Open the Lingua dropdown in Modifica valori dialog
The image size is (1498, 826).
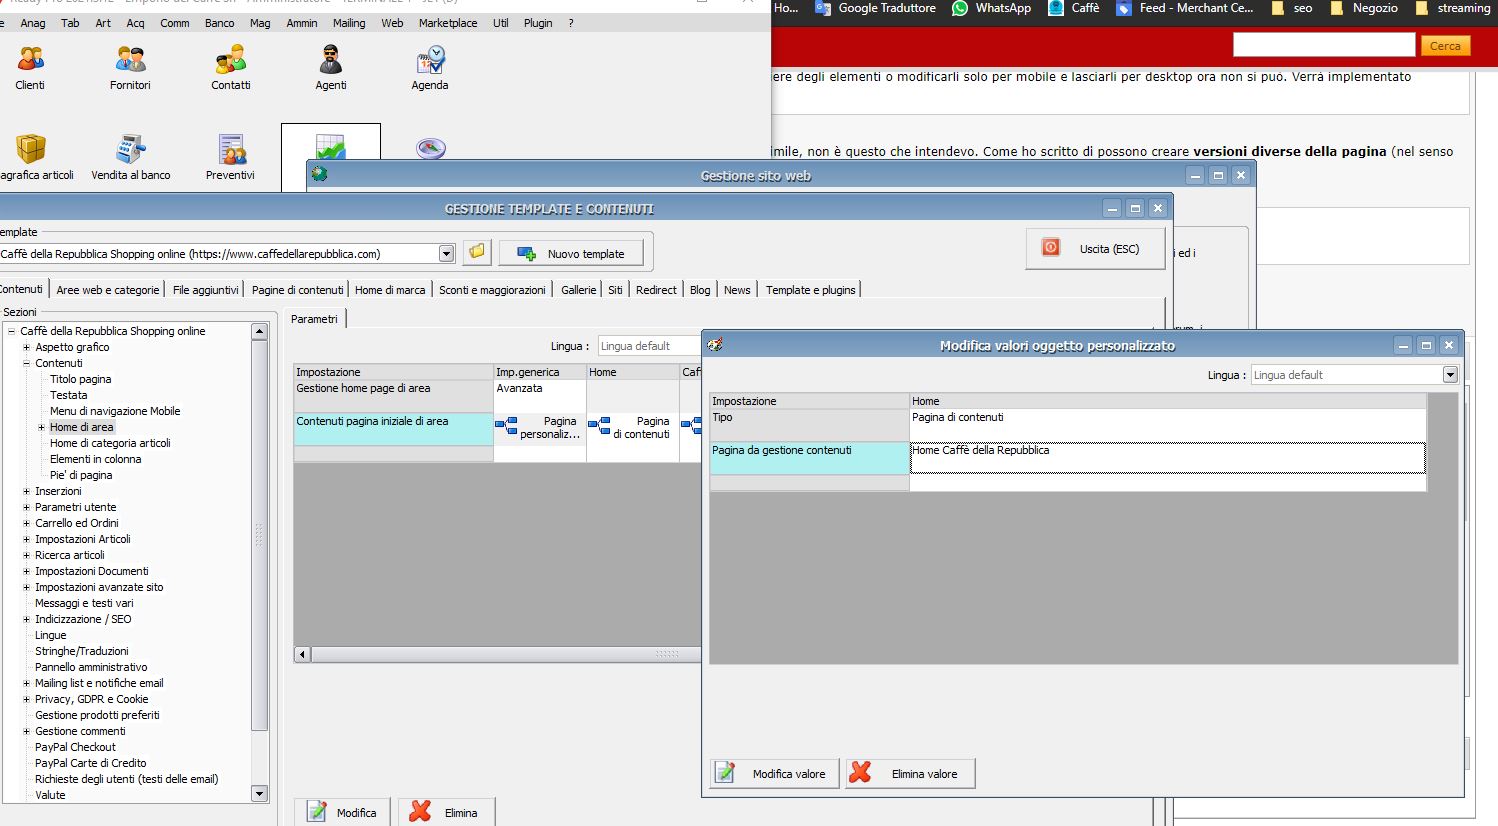[x=1450, y=375]
